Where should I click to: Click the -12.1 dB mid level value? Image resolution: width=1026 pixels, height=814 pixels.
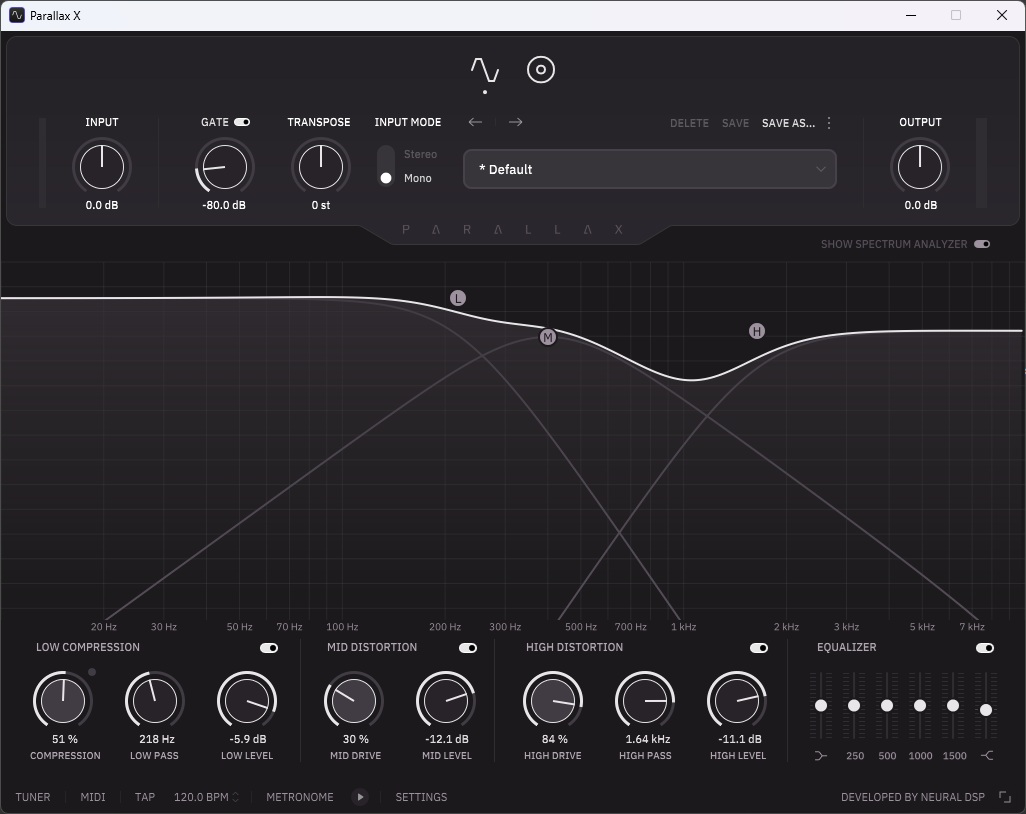447,739
